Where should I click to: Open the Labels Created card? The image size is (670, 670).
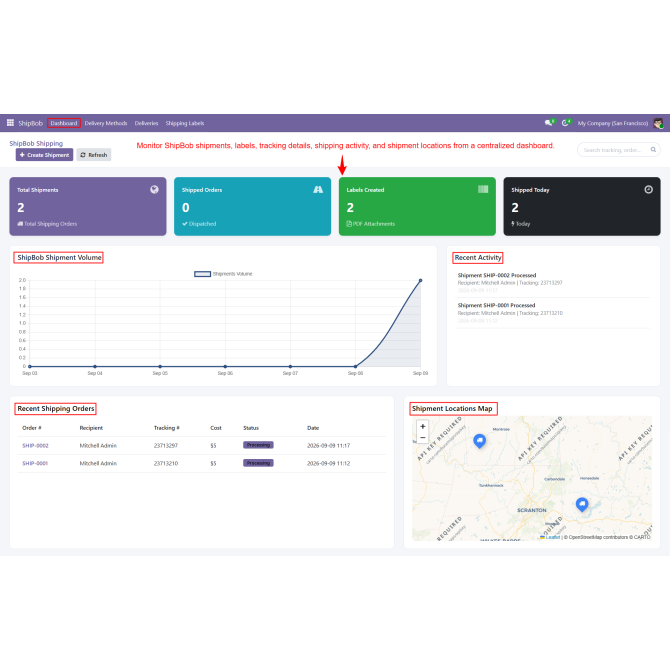(417, 206)
